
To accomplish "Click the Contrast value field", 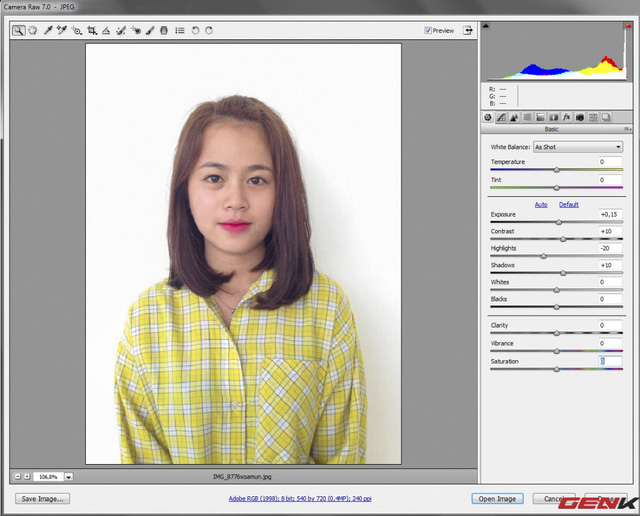I will [610, 231].
